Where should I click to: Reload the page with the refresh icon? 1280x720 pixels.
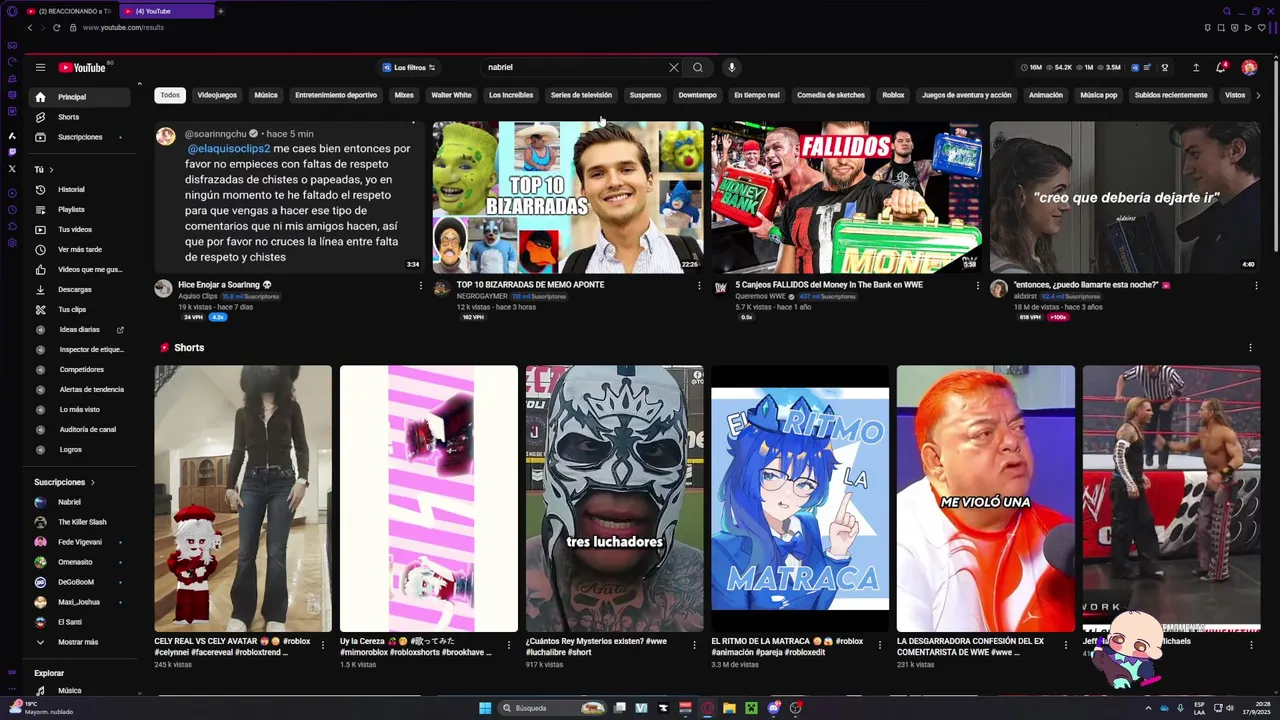[x=56, y=27]
